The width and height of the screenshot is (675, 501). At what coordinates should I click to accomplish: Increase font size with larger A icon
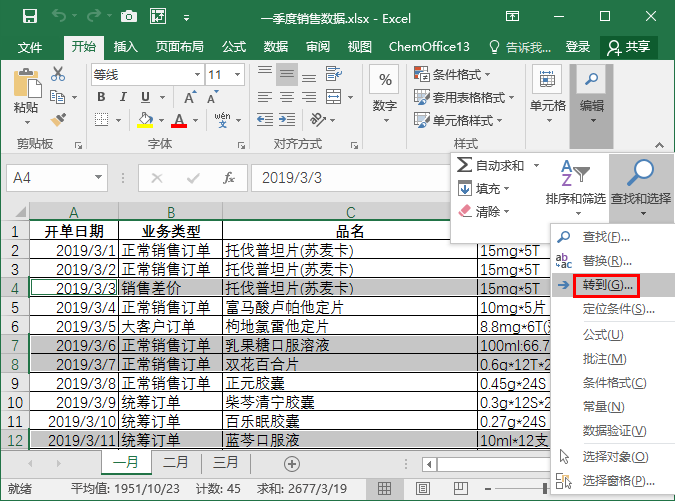pyautogui.click(x=189, y=97)
